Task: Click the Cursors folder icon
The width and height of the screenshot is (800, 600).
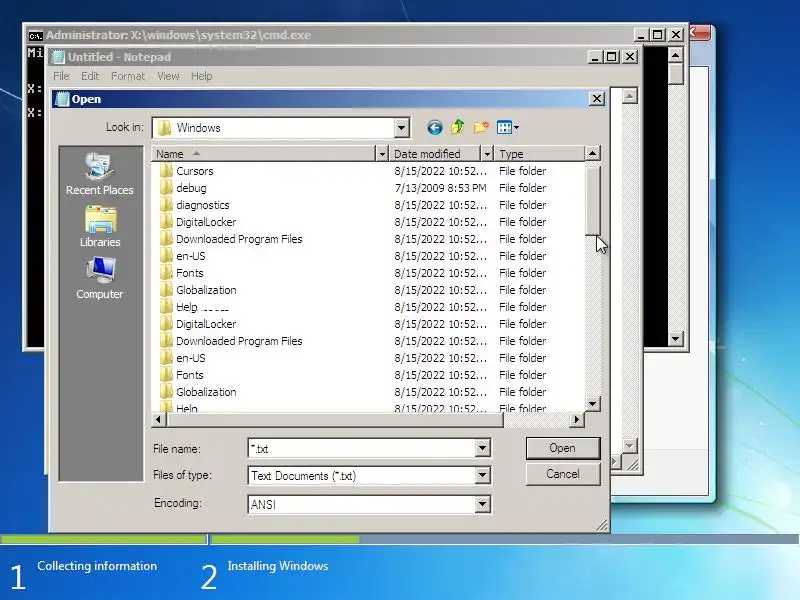Action: click(x=166, y=171)
